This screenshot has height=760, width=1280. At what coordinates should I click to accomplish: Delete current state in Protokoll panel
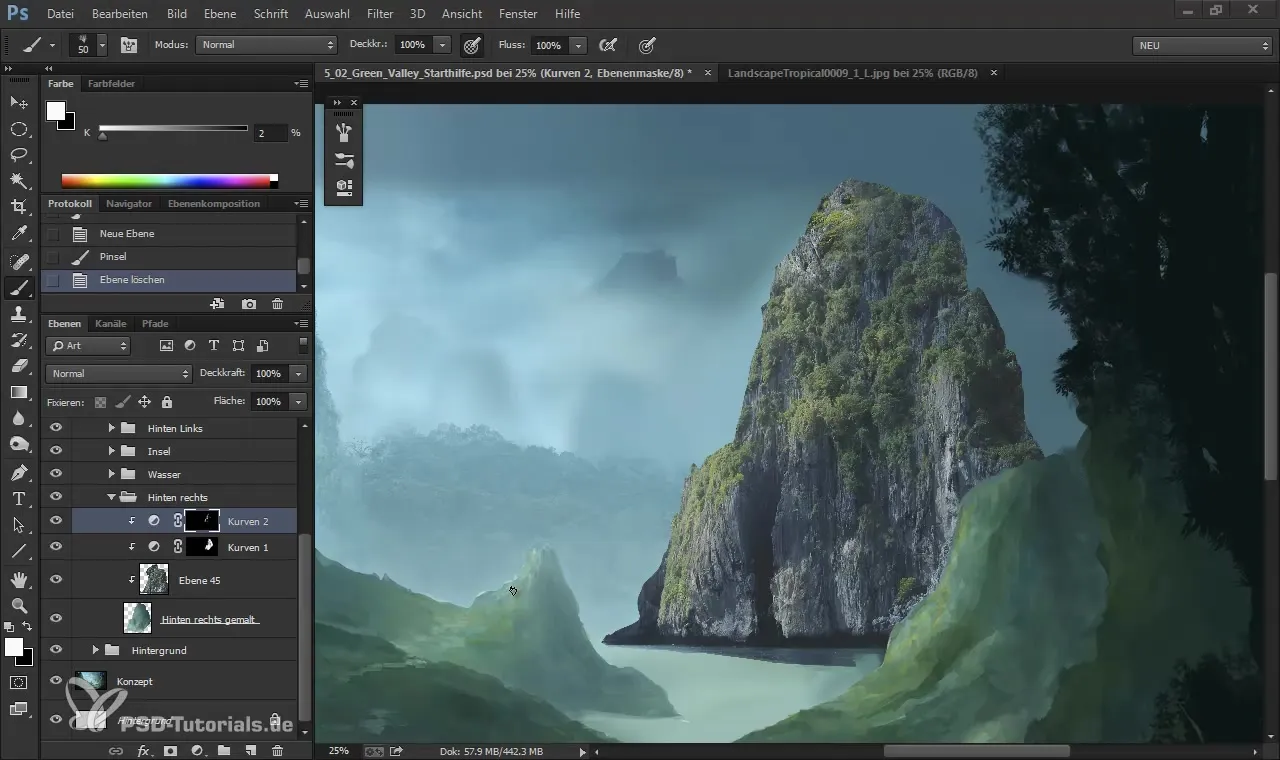[x=277, y=304]
